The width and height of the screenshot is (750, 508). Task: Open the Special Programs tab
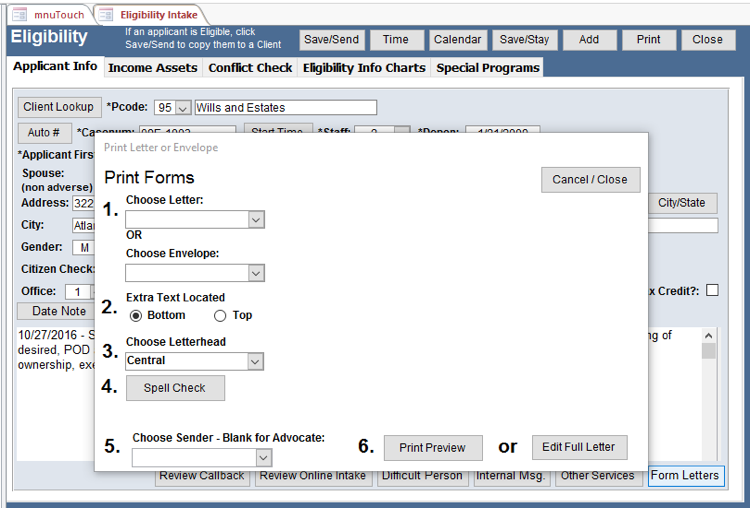(488, 68)
